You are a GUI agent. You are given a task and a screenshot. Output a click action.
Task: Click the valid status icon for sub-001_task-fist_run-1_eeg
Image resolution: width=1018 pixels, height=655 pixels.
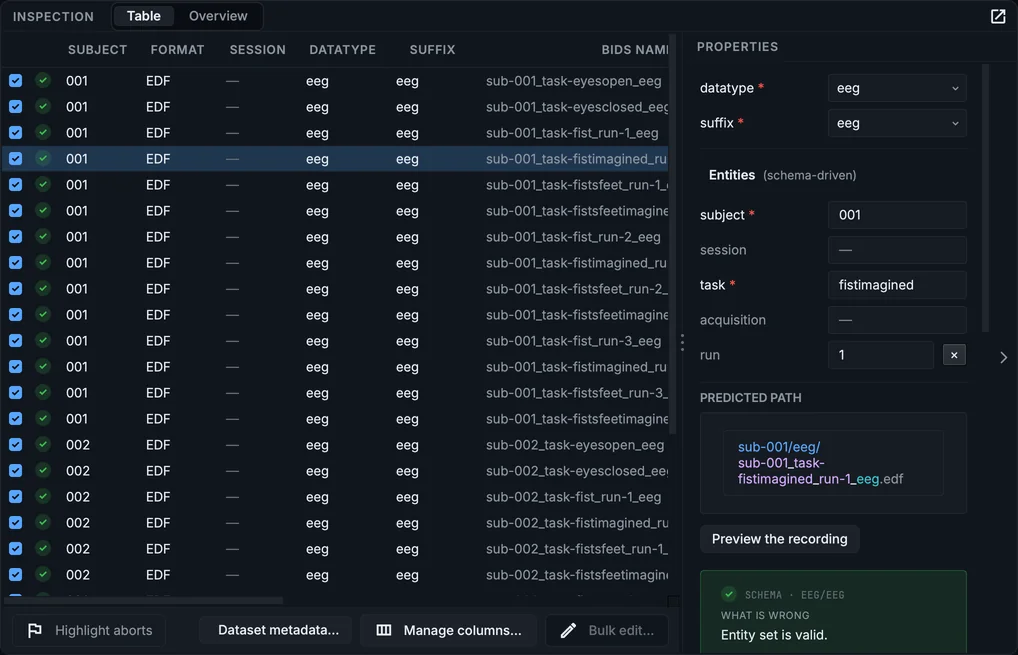click(x=43, y=132)
